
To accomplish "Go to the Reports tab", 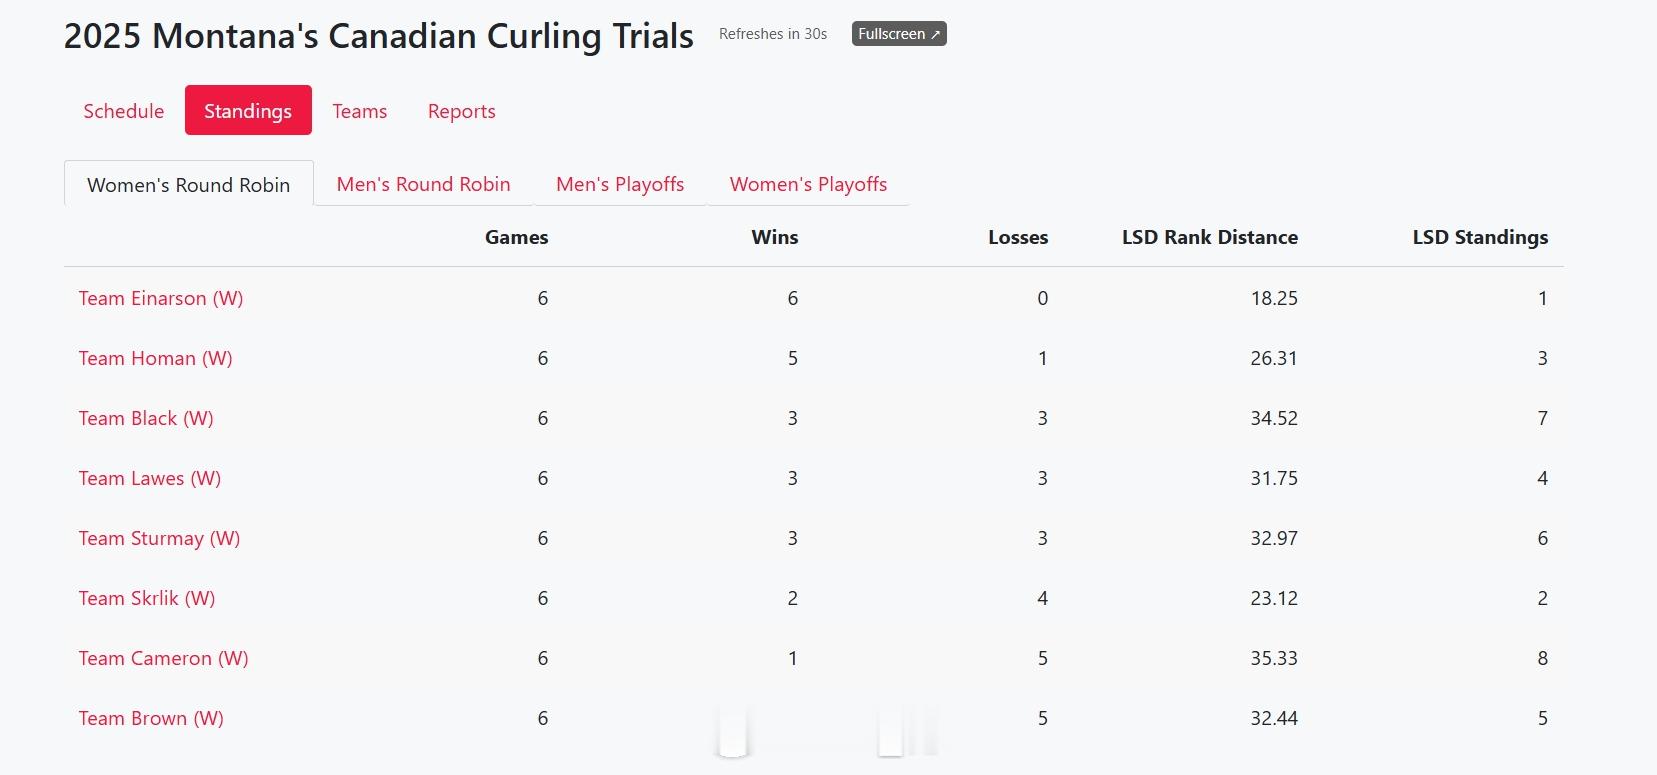I will tap(461, 111).
